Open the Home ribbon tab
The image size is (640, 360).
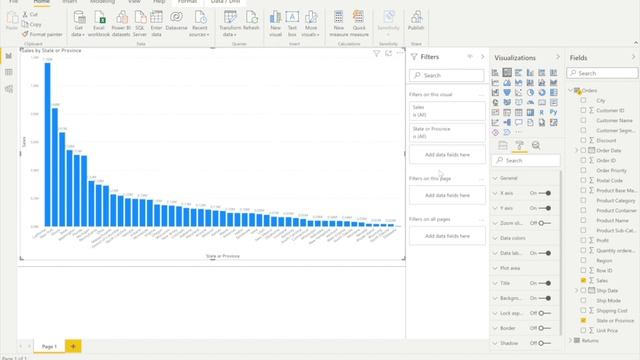click(x=42, y=2)
